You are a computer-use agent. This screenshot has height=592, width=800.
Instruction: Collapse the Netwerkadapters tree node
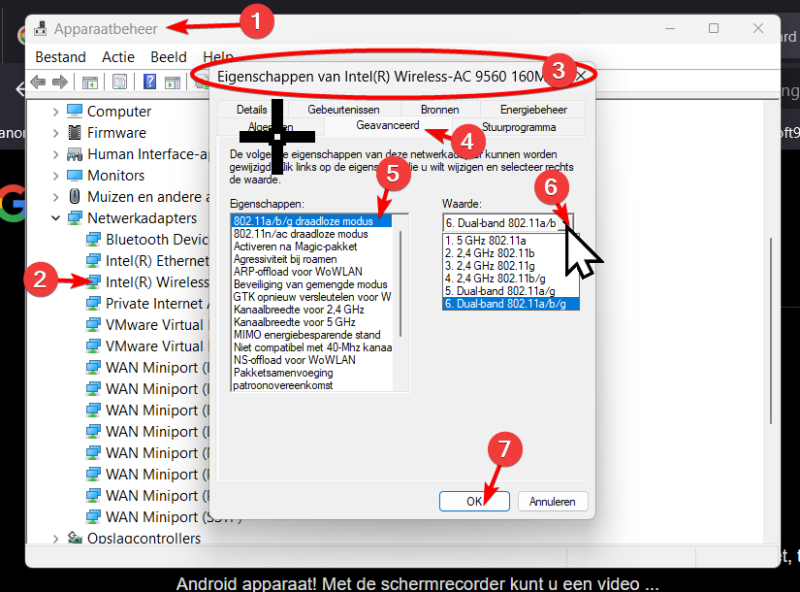[x=56, y=218]
